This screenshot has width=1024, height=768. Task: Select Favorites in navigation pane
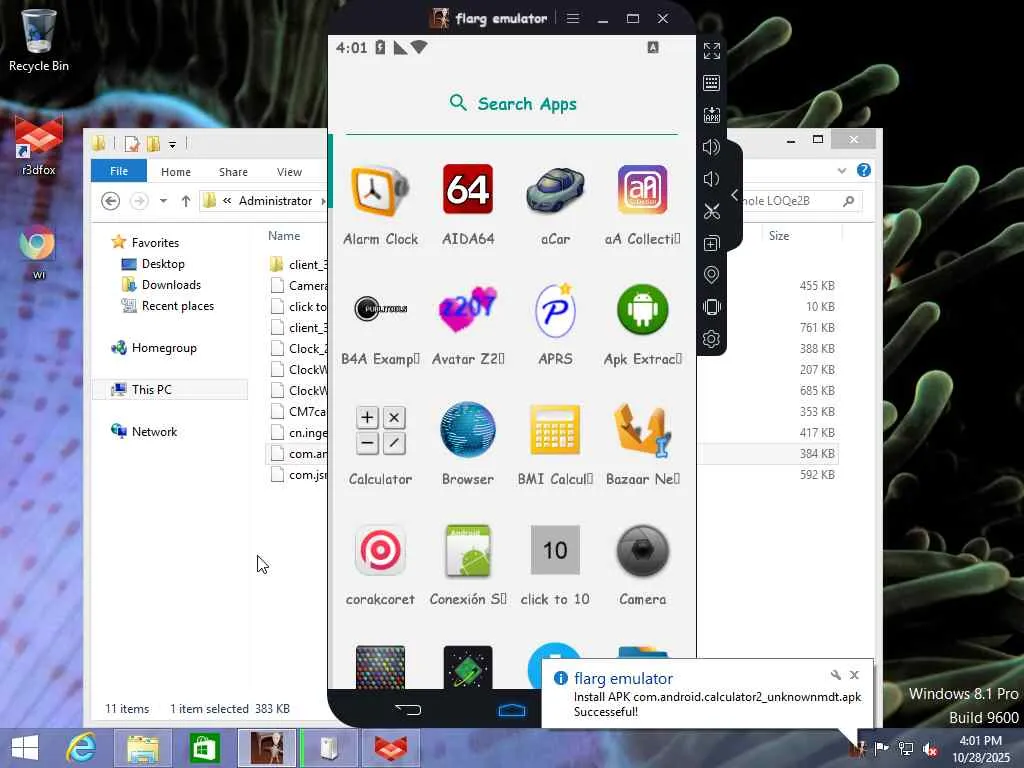click(x=155, y=242)
